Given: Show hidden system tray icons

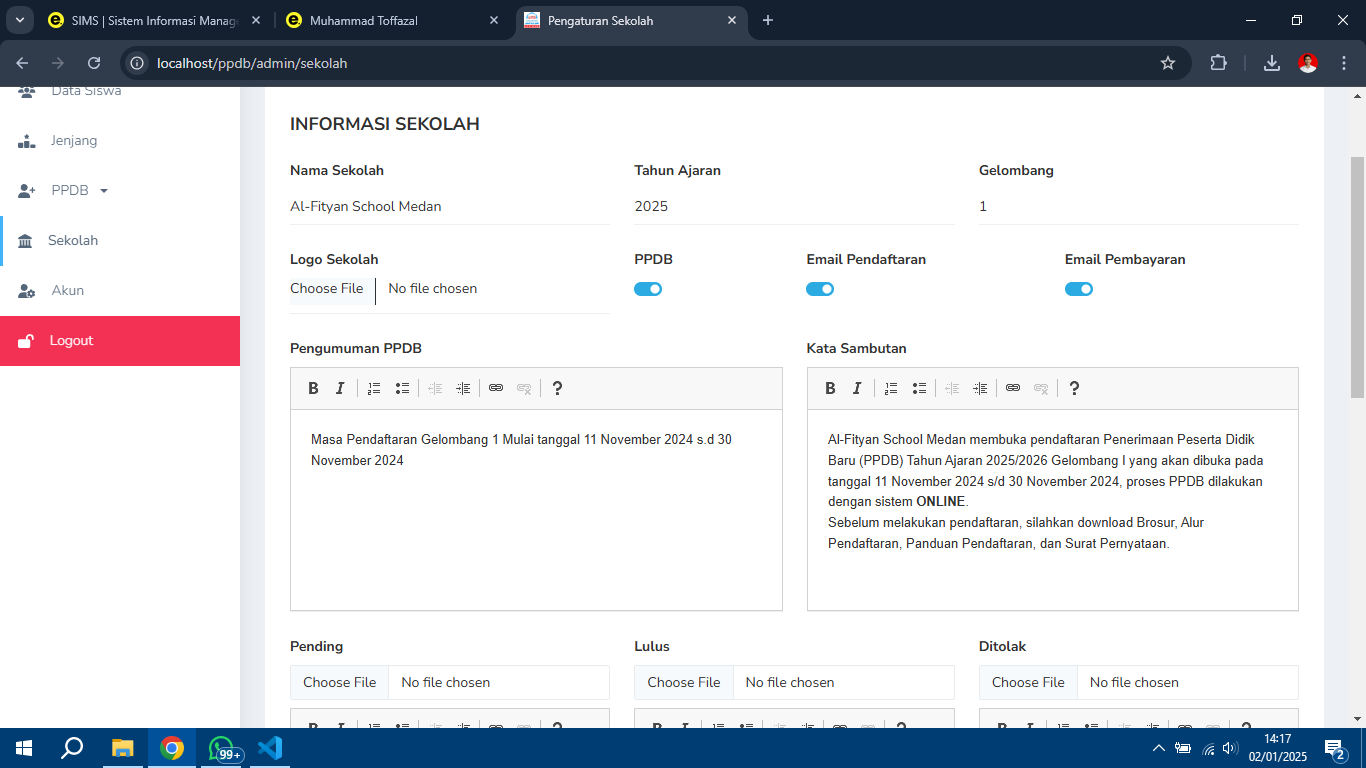Looking at the screenshot, I should [x=1158, y=748].
